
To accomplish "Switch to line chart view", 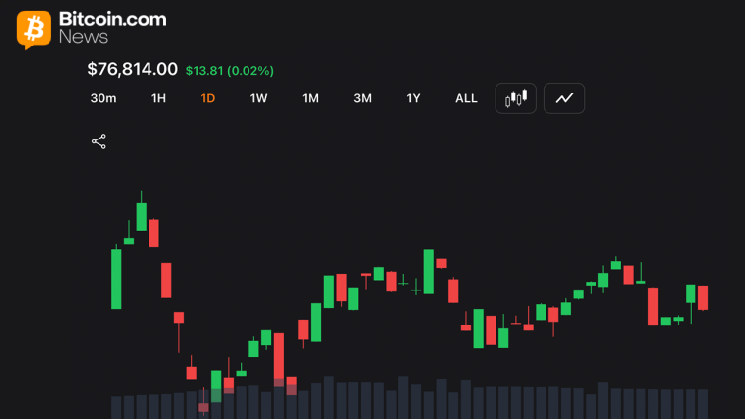I will [x=564, y=98].
